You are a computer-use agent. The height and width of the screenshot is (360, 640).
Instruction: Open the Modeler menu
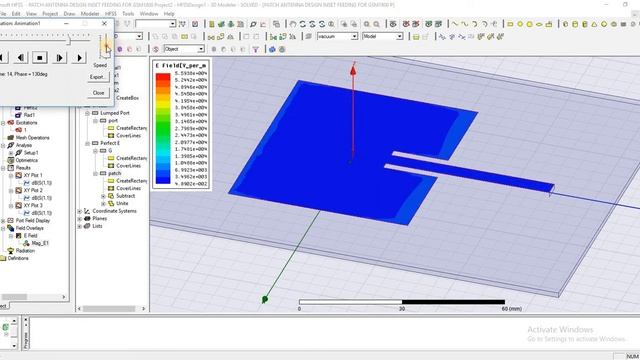point(90,13)
